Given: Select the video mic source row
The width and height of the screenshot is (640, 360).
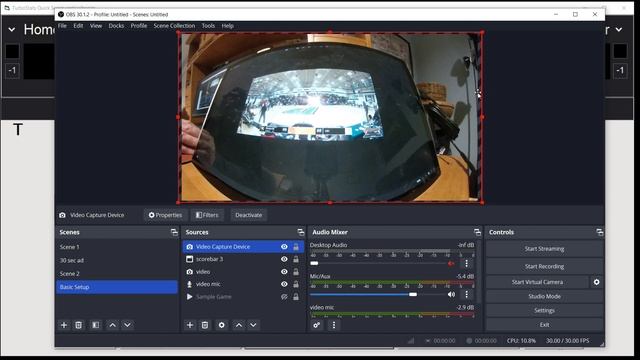Looking at the screenshot, I should 243,284.
